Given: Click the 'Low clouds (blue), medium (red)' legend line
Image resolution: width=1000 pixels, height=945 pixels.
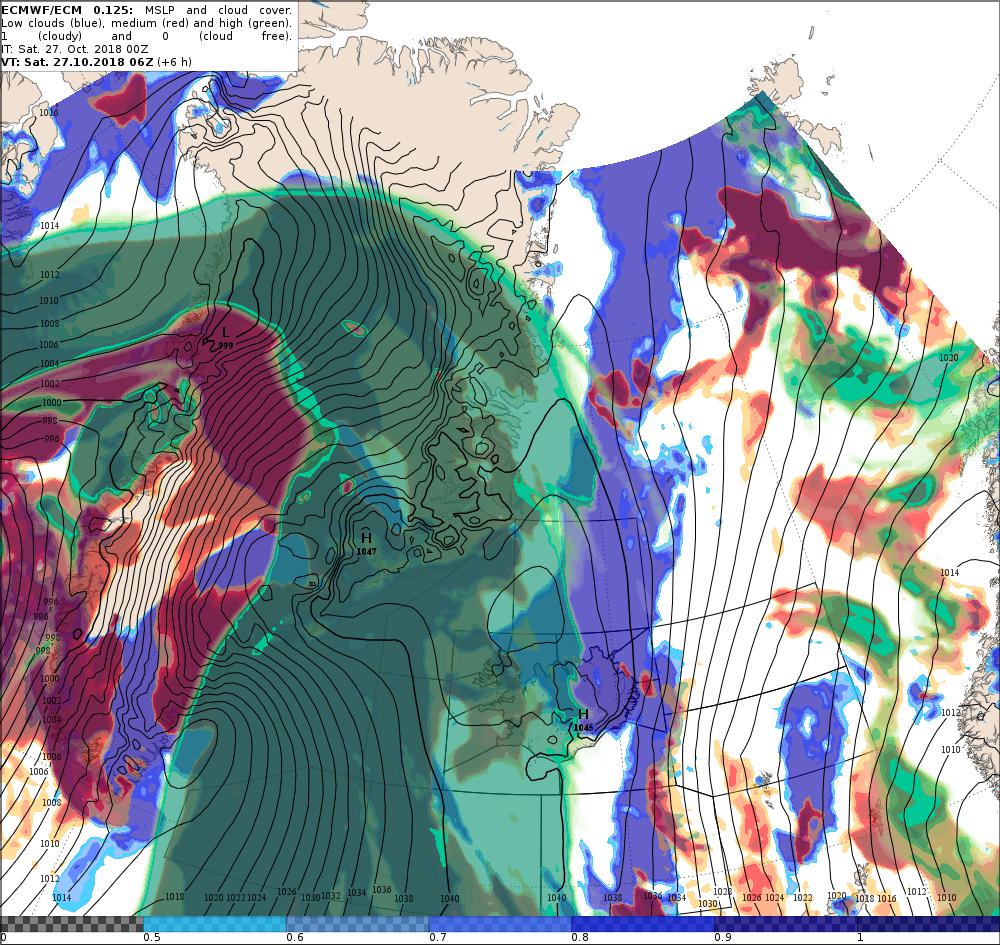Looking at the screenshot, I should click(x=146, y=23).
